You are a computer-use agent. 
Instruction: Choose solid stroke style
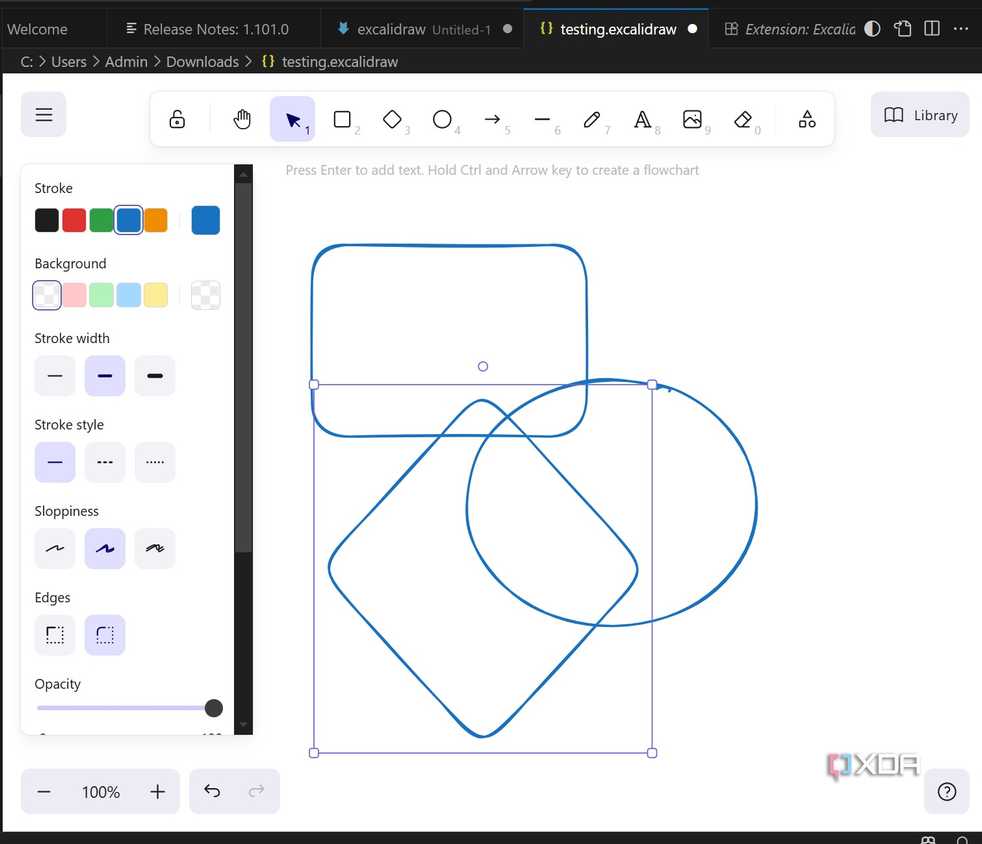point(55,462)
